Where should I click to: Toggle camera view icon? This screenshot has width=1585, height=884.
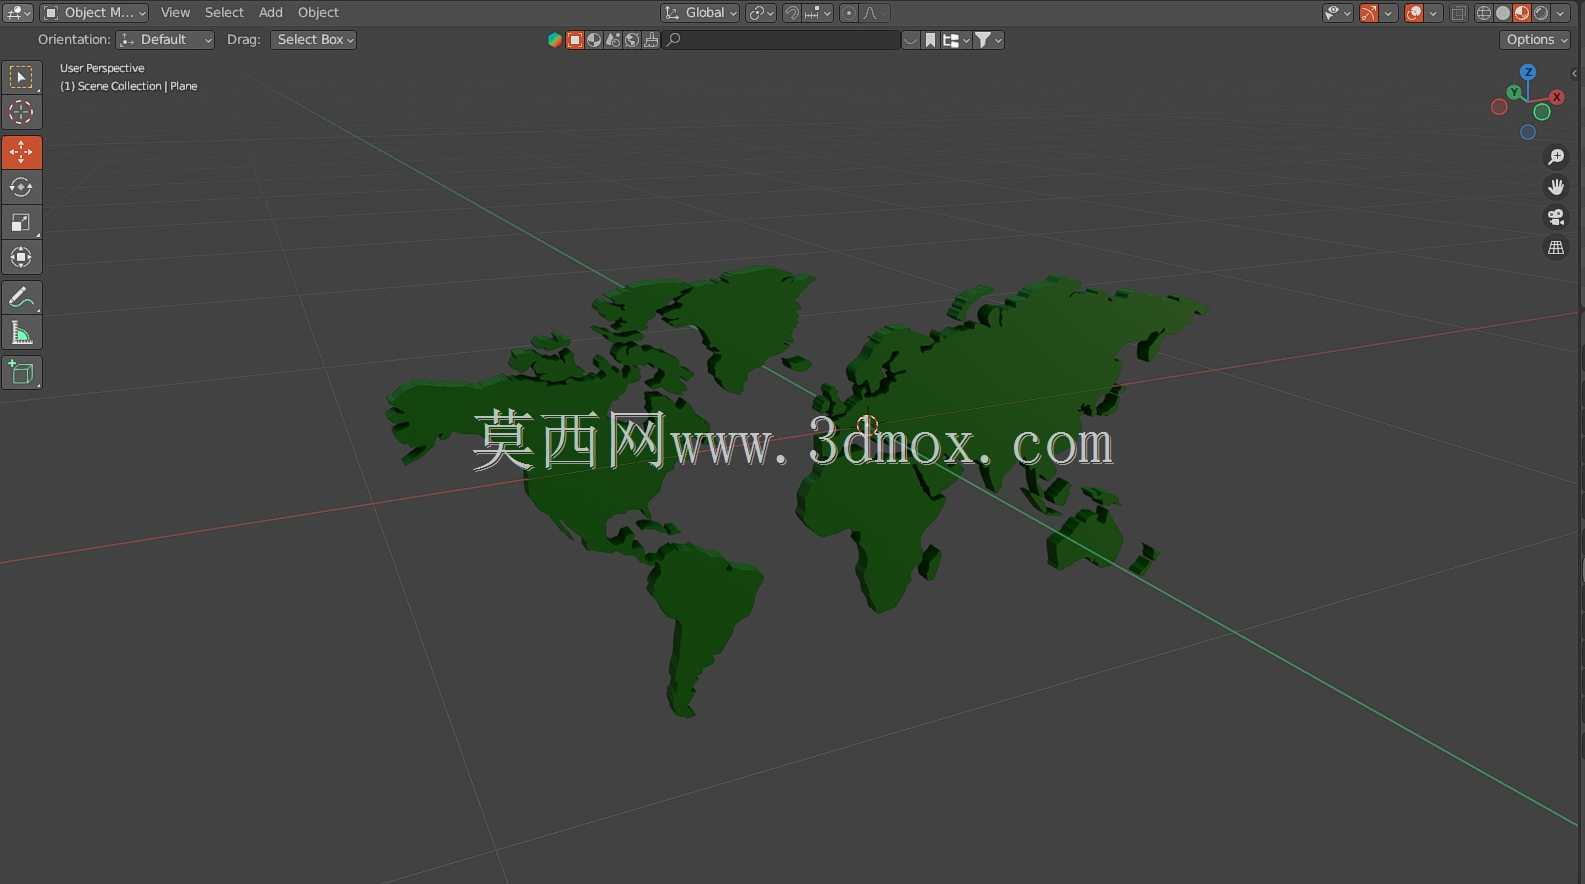point(1556,217)
